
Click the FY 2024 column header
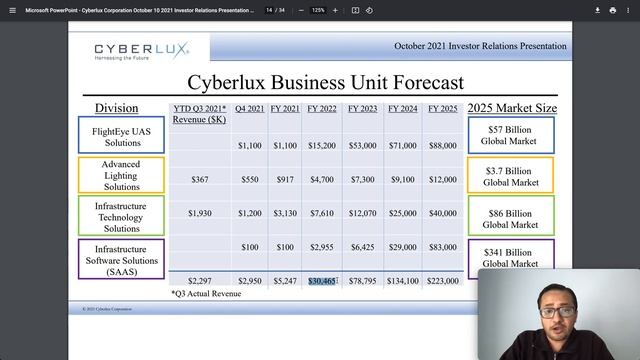click(x=402, y=109)
